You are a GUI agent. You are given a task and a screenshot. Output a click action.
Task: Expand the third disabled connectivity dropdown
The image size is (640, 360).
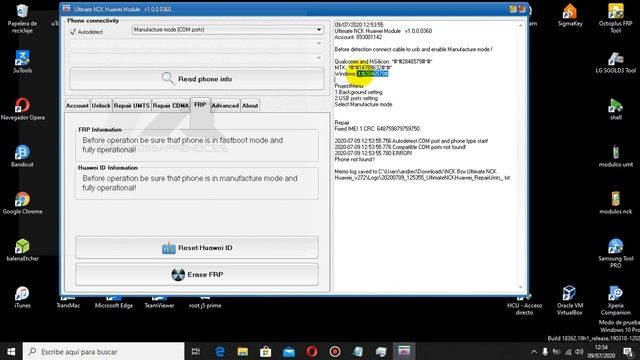(197, 58)
